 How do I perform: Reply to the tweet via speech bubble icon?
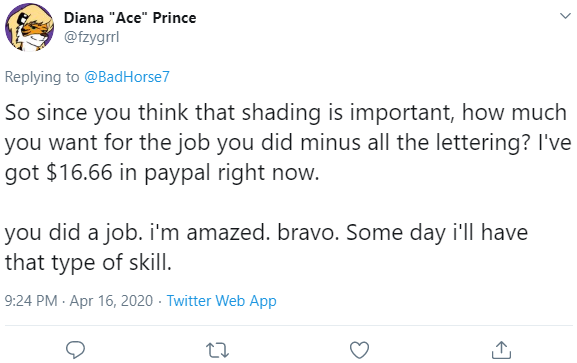75,350
